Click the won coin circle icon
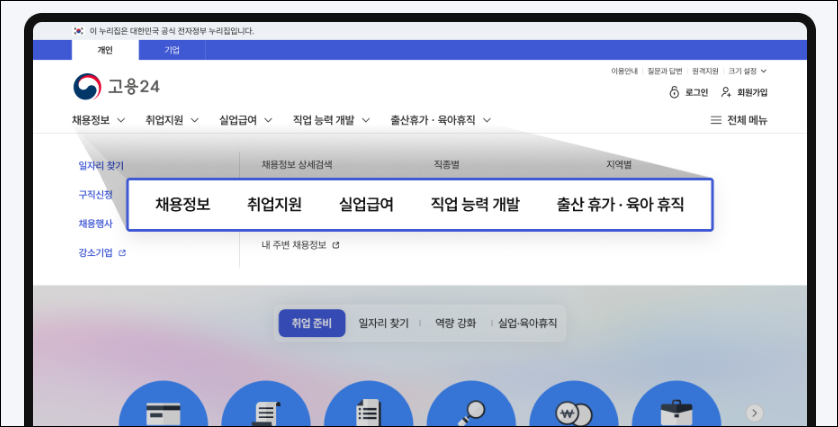Screen dimensions: 838x427 pos(573,403)
